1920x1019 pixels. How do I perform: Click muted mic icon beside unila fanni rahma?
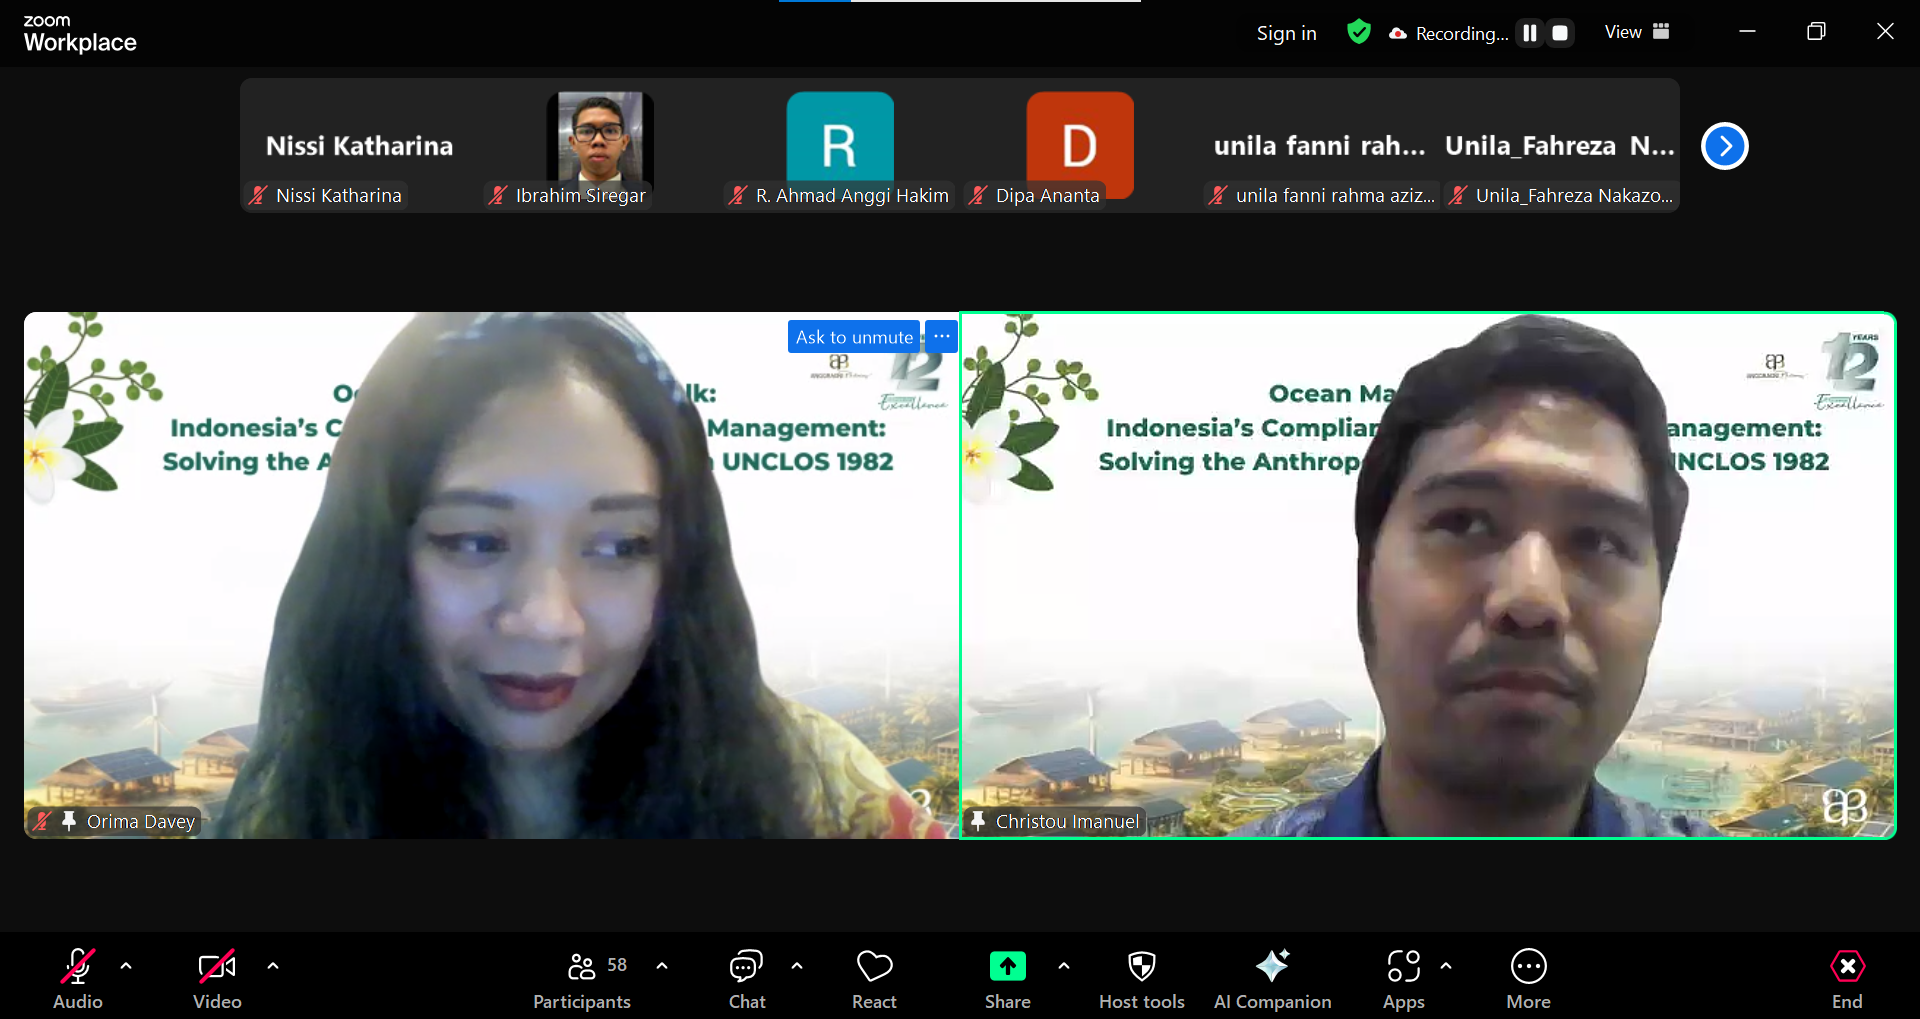coord(1218,195)
